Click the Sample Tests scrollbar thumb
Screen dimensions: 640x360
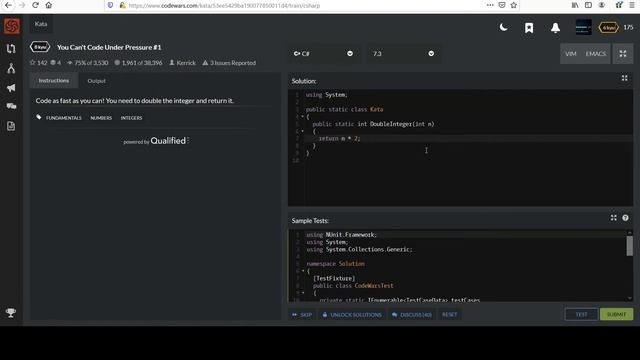(x=630, y=246)
